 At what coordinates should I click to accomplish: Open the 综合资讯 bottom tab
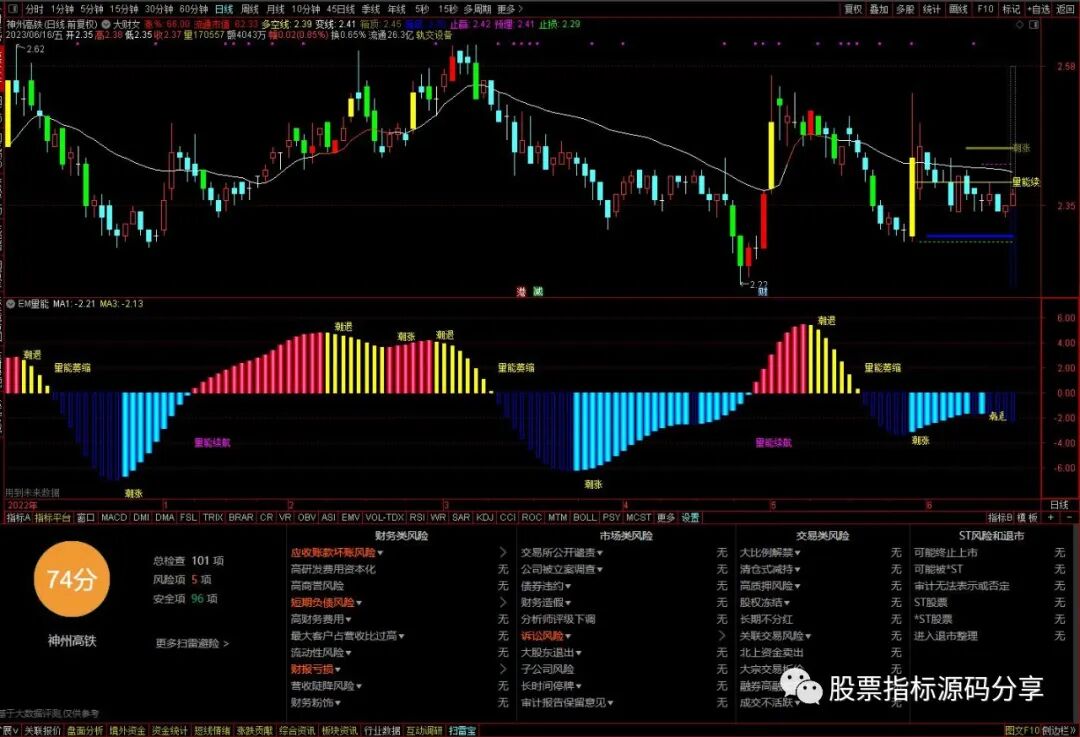click(x=297, y=731)
